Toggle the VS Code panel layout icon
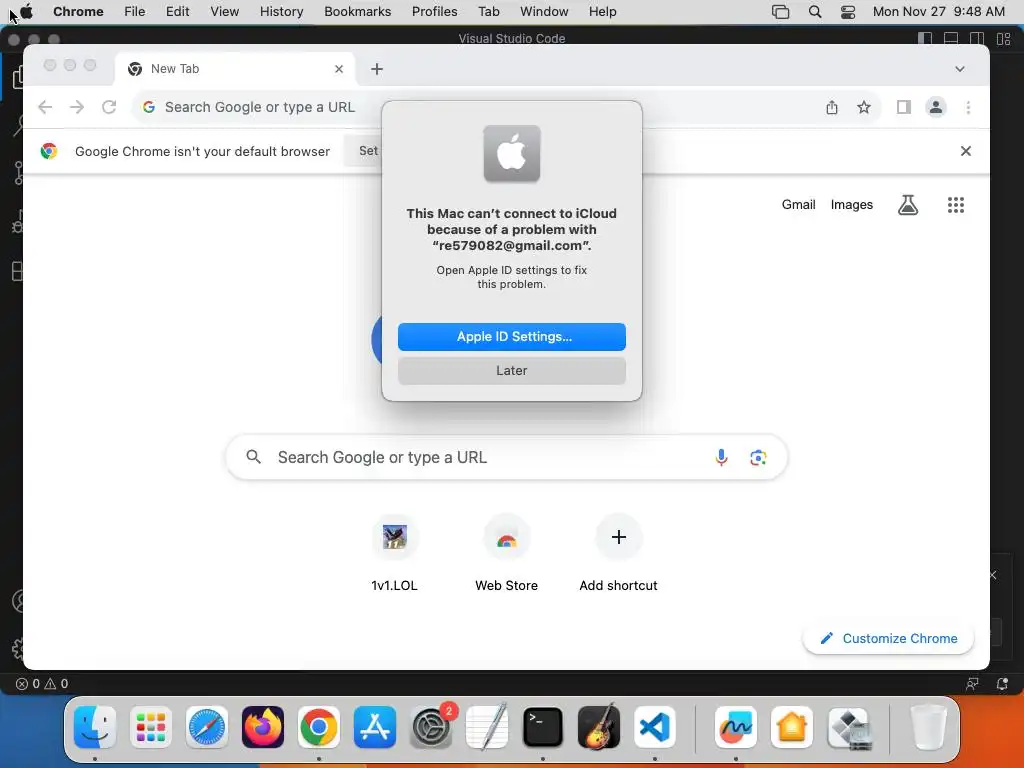The width and height of the screenshot is (1024, 768). click(x=951, y=39)
